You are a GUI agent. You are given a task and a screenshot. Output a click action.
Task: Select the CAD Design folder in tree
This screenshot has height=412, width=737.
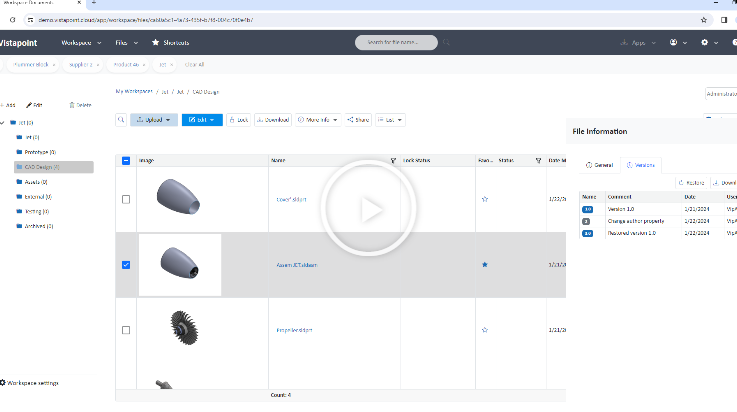(40, 167)
